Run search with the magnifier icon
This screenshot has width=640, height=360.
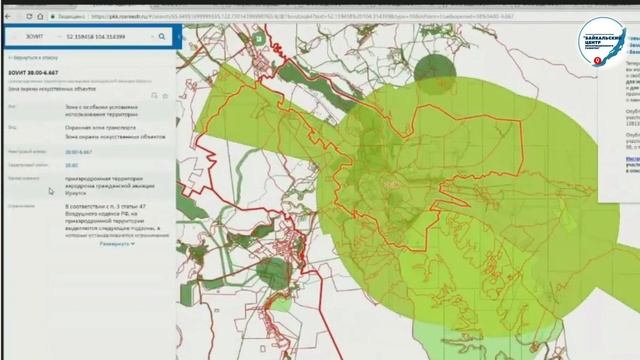tap(162, 37)
